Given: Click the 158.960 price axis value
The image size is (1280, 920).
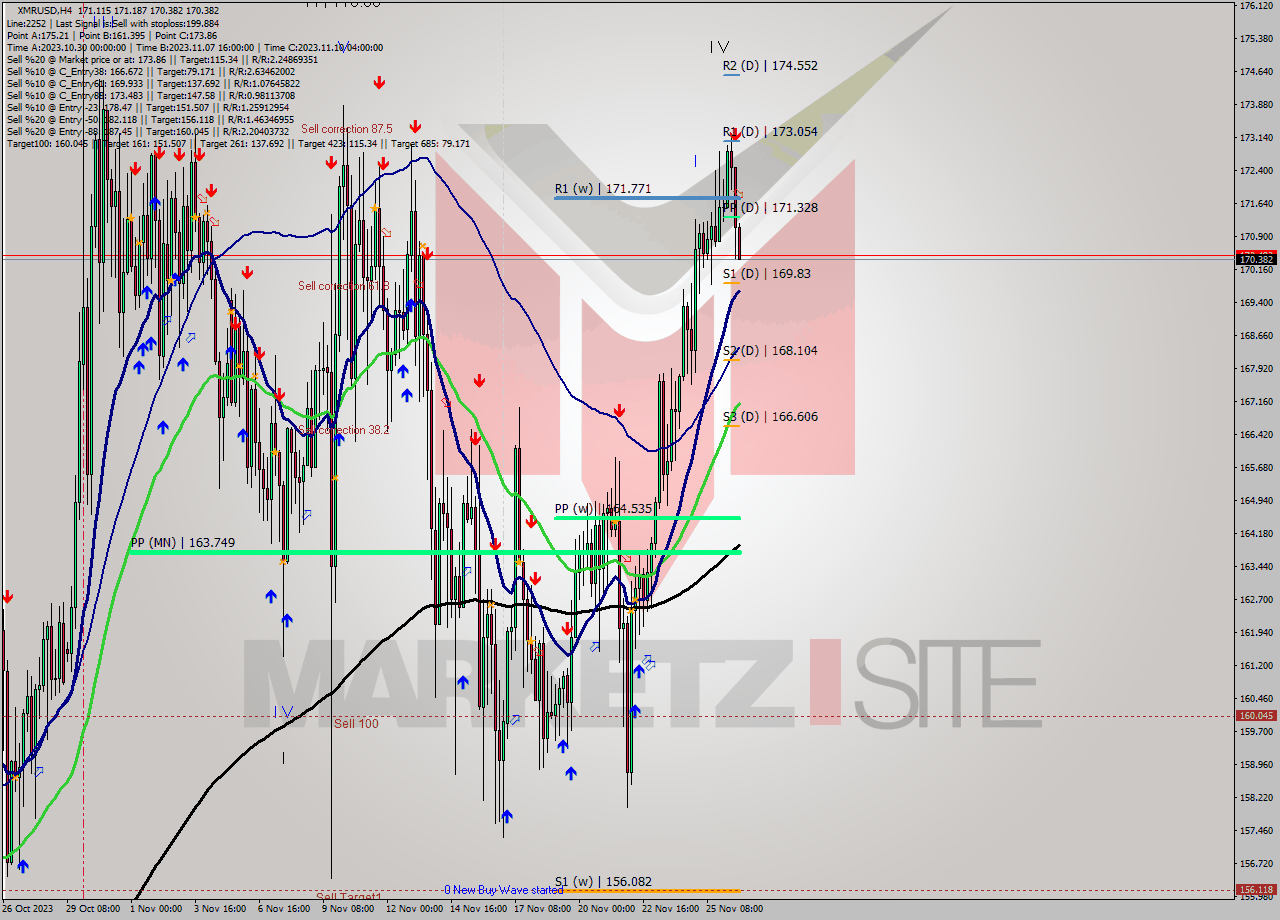Looking at the screenshot, I should click(1255, 764).
